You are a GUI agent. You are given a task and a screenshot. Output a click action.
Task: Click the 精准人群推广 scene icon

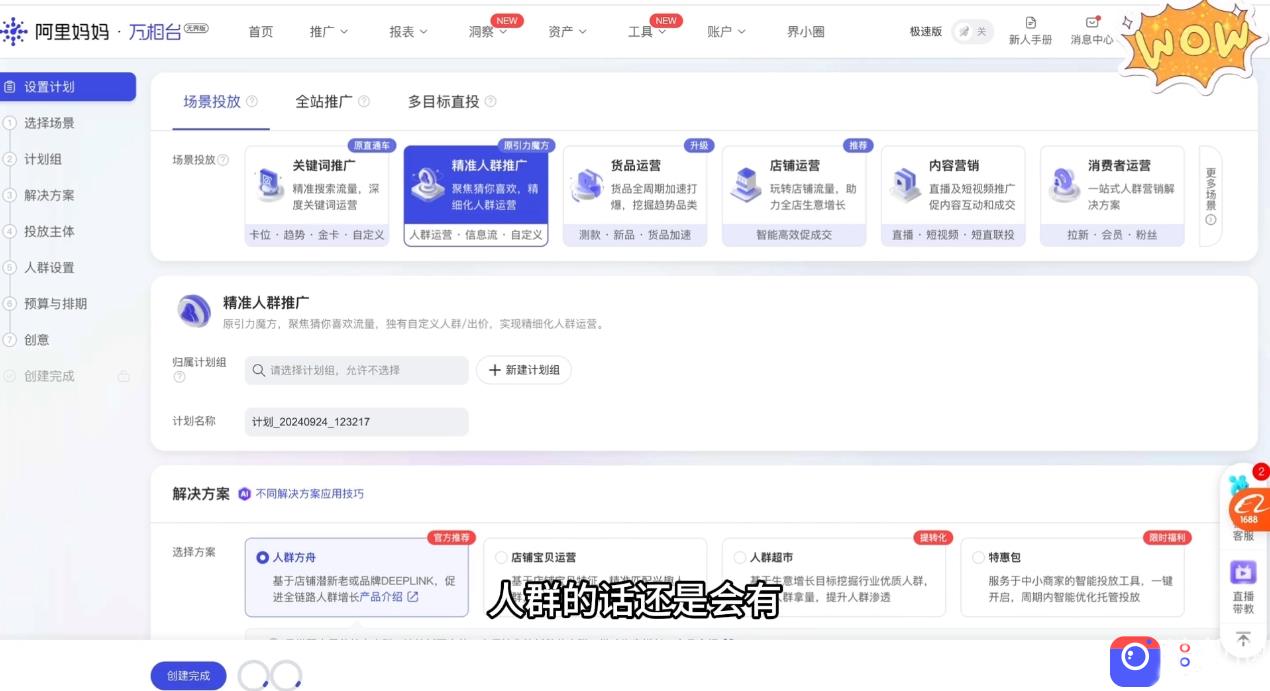click(x=427, y=186)
